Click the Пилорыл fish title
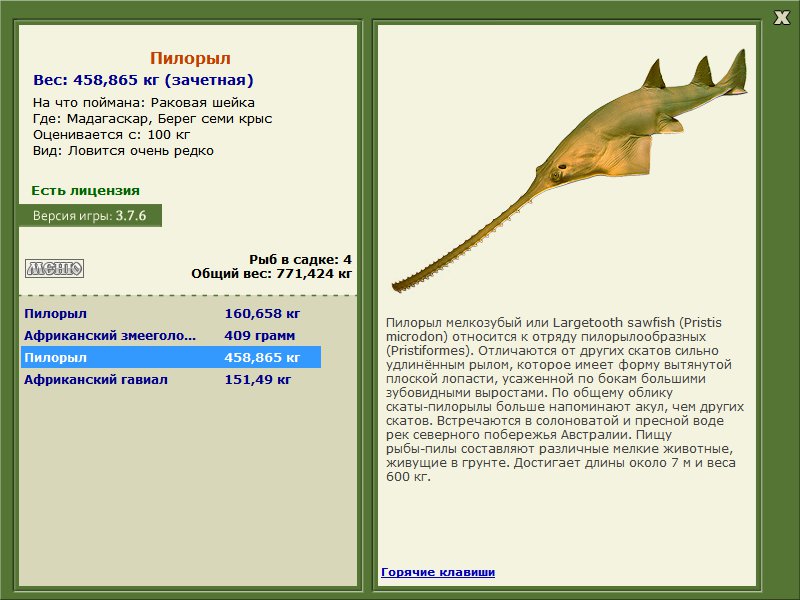 click(190, 58)
